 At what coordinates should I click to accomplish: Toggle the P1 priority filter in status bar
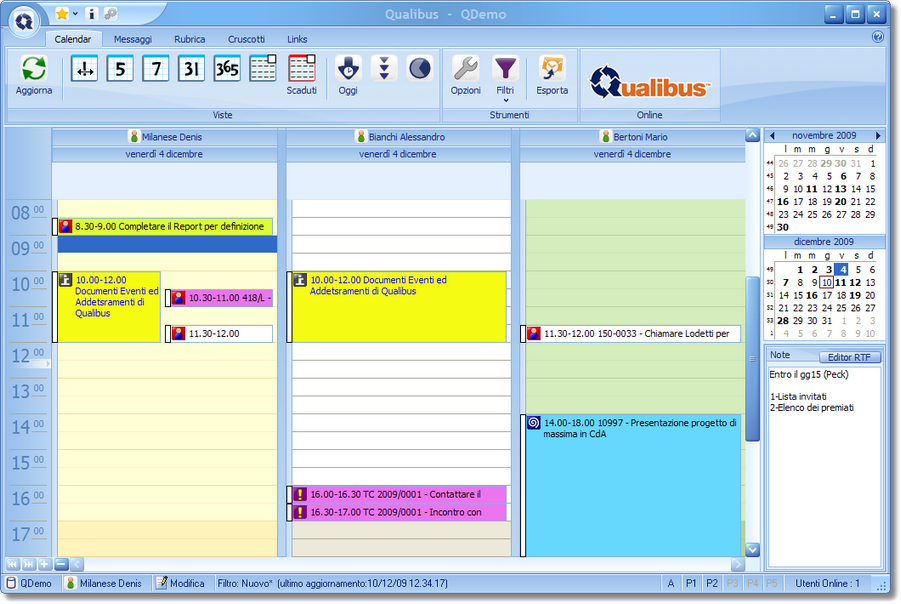click(691, 583)
